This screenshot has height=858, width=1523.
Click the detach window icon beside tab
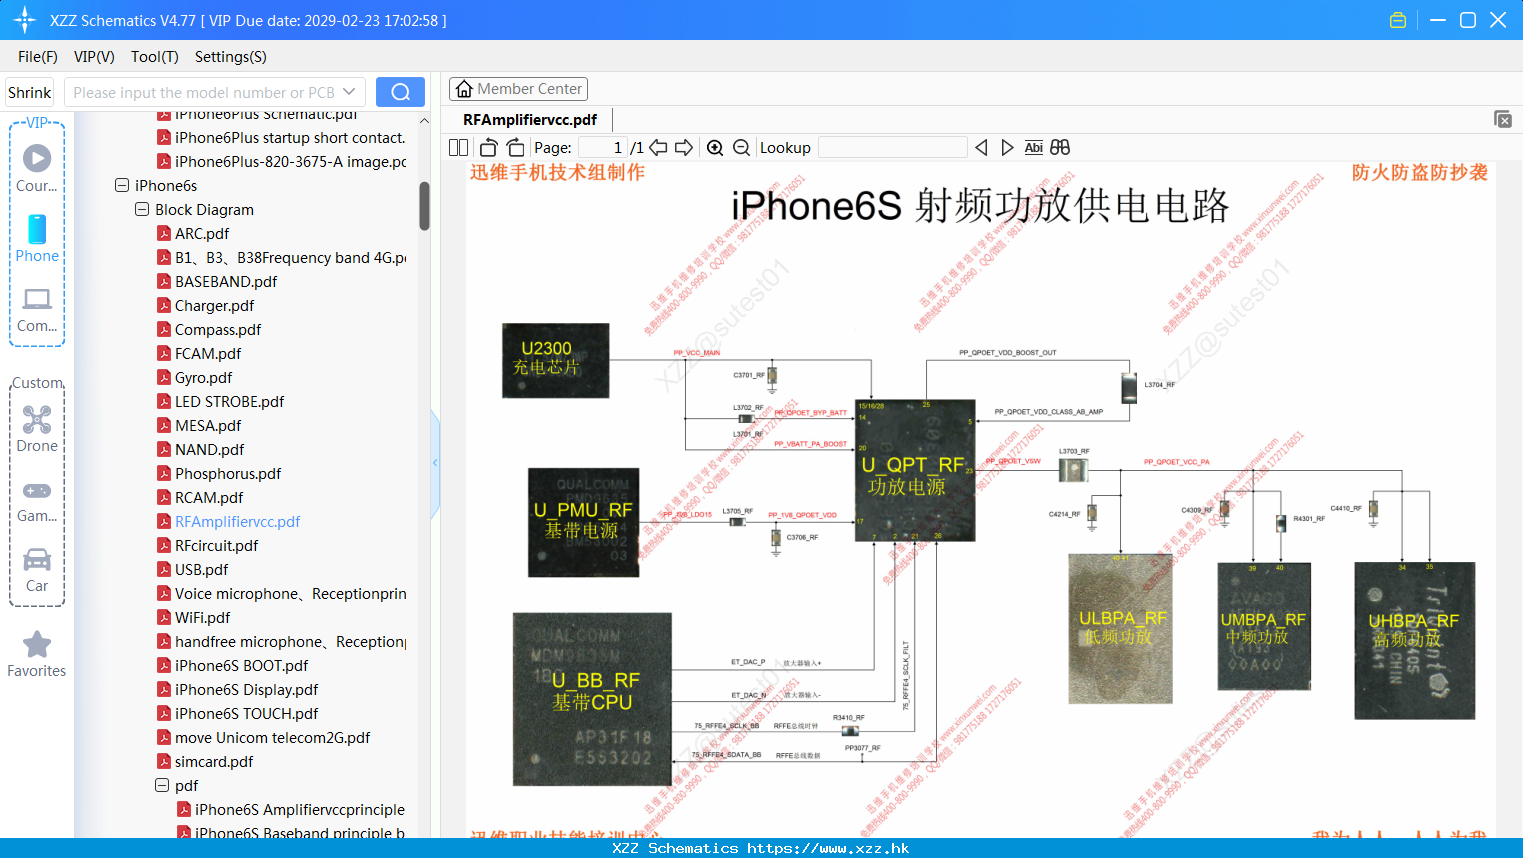pyautogui.click(x=1502, y=119)
